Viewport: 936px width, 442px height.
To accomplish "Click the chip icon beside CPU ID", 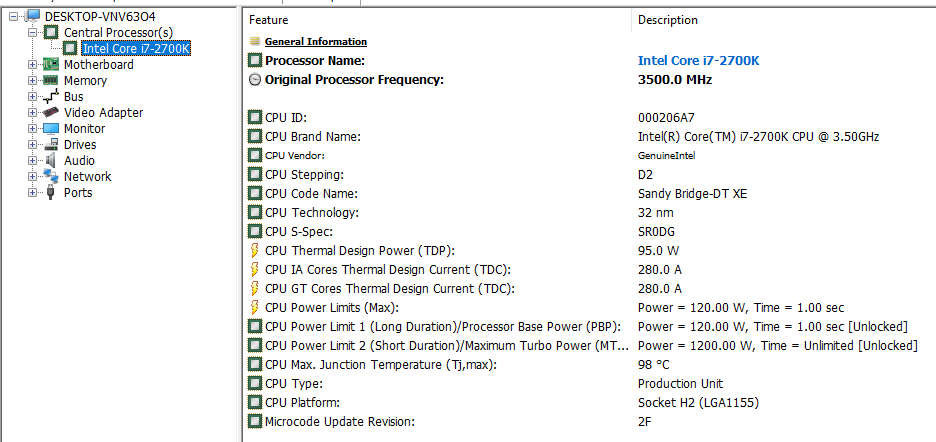I will pos(255,118).
